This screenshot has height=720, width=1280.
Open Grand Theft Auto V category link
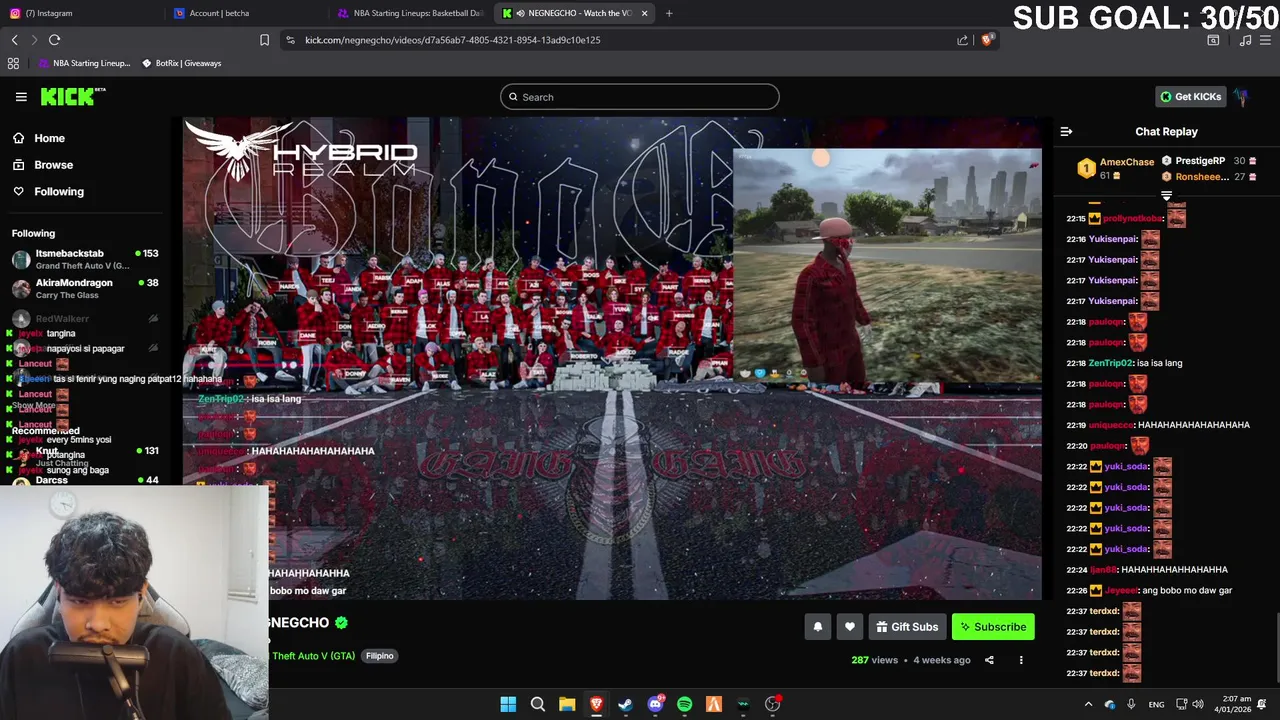pos(312,656)
